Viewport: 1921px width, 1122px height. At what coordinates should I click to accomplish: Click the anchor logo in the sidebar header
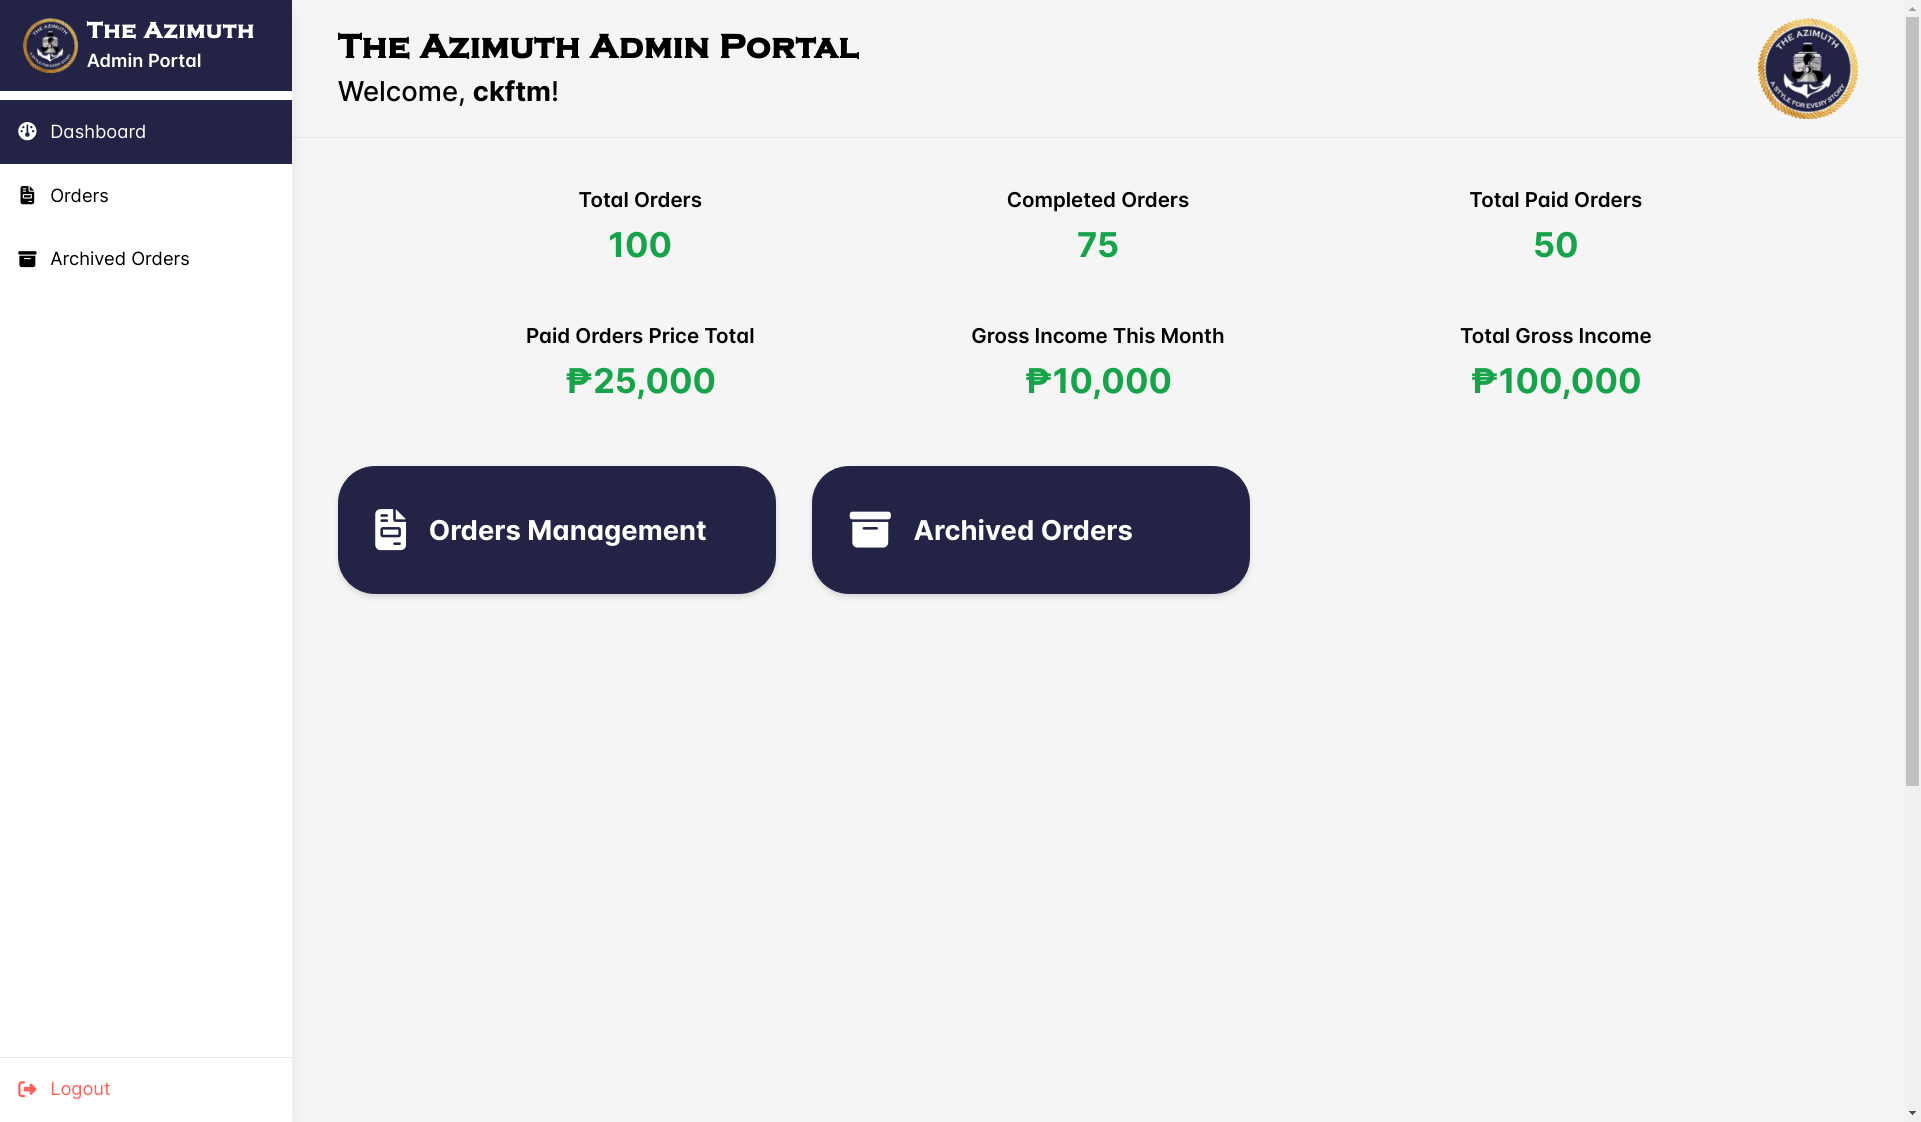(50, 45)
